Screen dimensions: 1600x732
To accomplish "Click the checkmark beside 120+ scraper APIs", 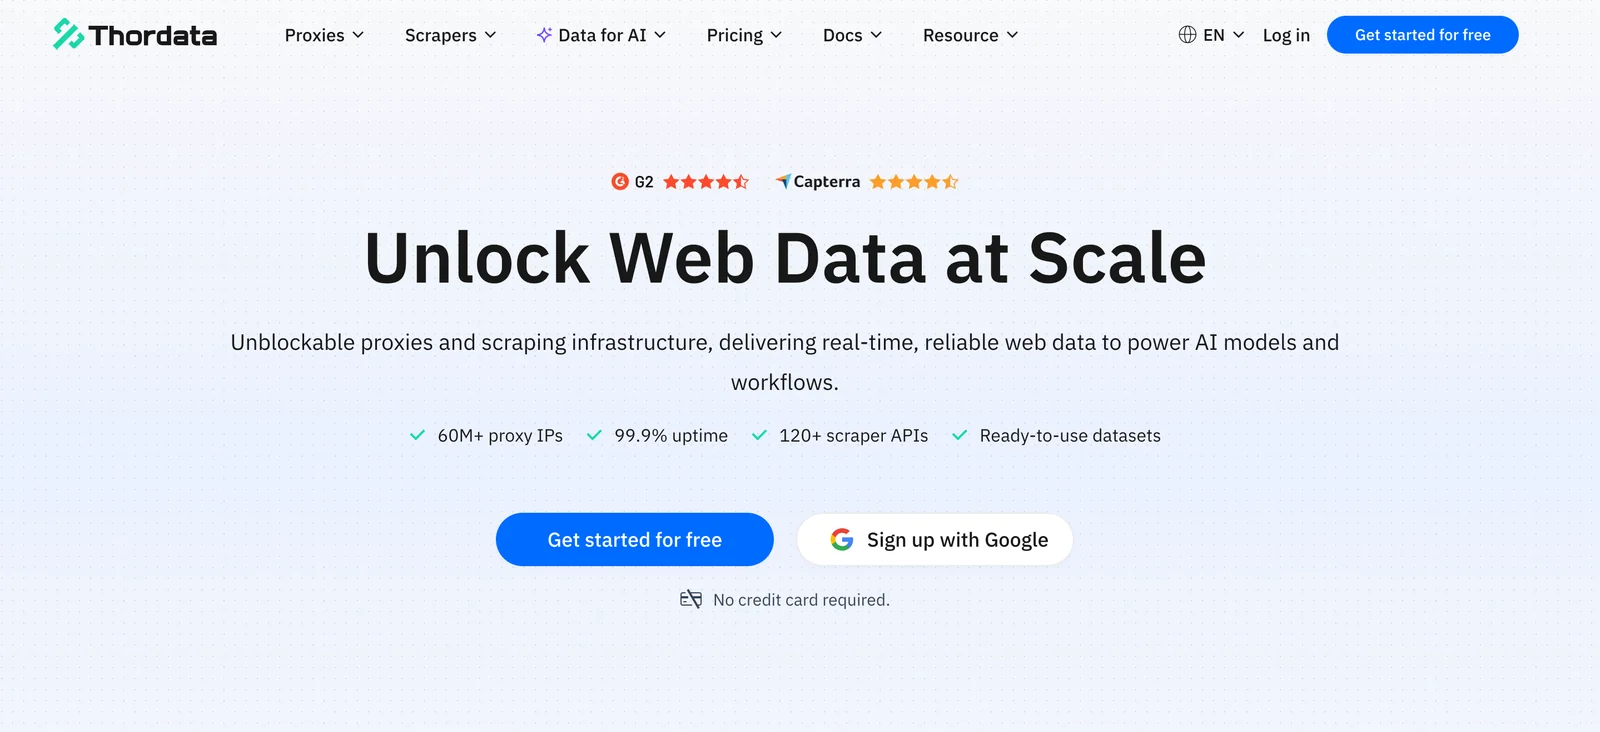I will (x=759, y=435).
